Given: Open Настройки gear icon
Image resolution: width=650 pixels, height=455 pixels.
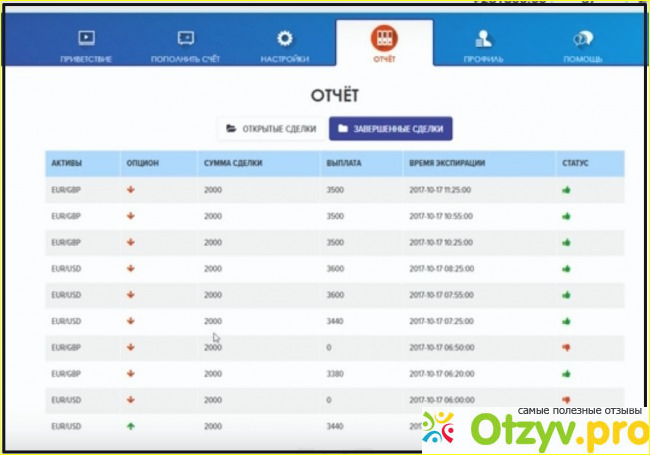Looking at the screenshot, I should point(285,40).
